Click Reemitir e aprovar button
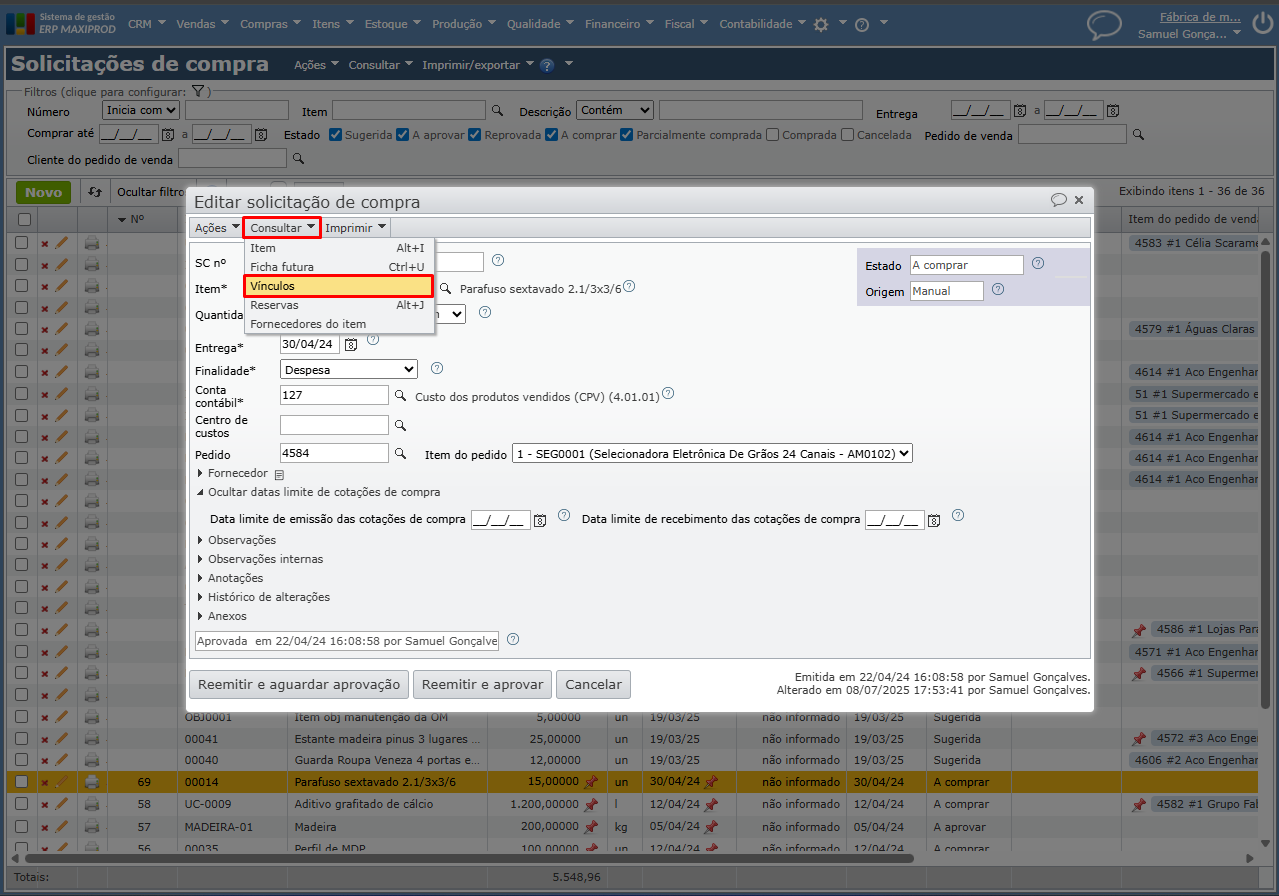The width and height of the screenshot is (1279, 896). click(x=481, y=685)
